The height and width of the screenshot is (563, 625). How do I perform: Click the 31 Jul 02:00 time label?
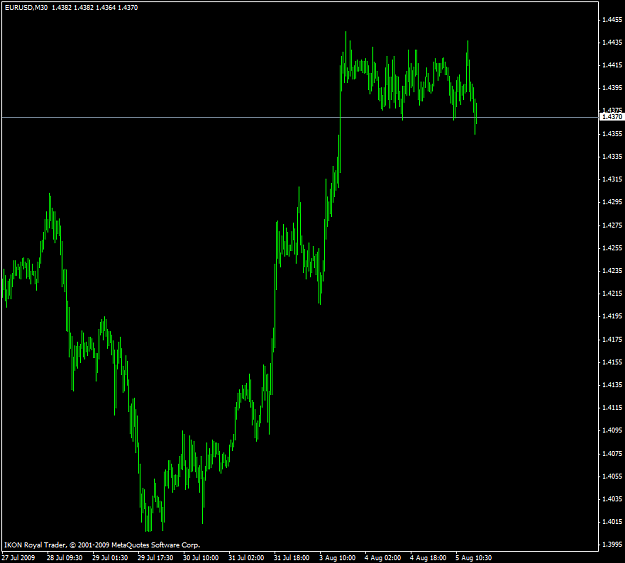tap(246, 557)
